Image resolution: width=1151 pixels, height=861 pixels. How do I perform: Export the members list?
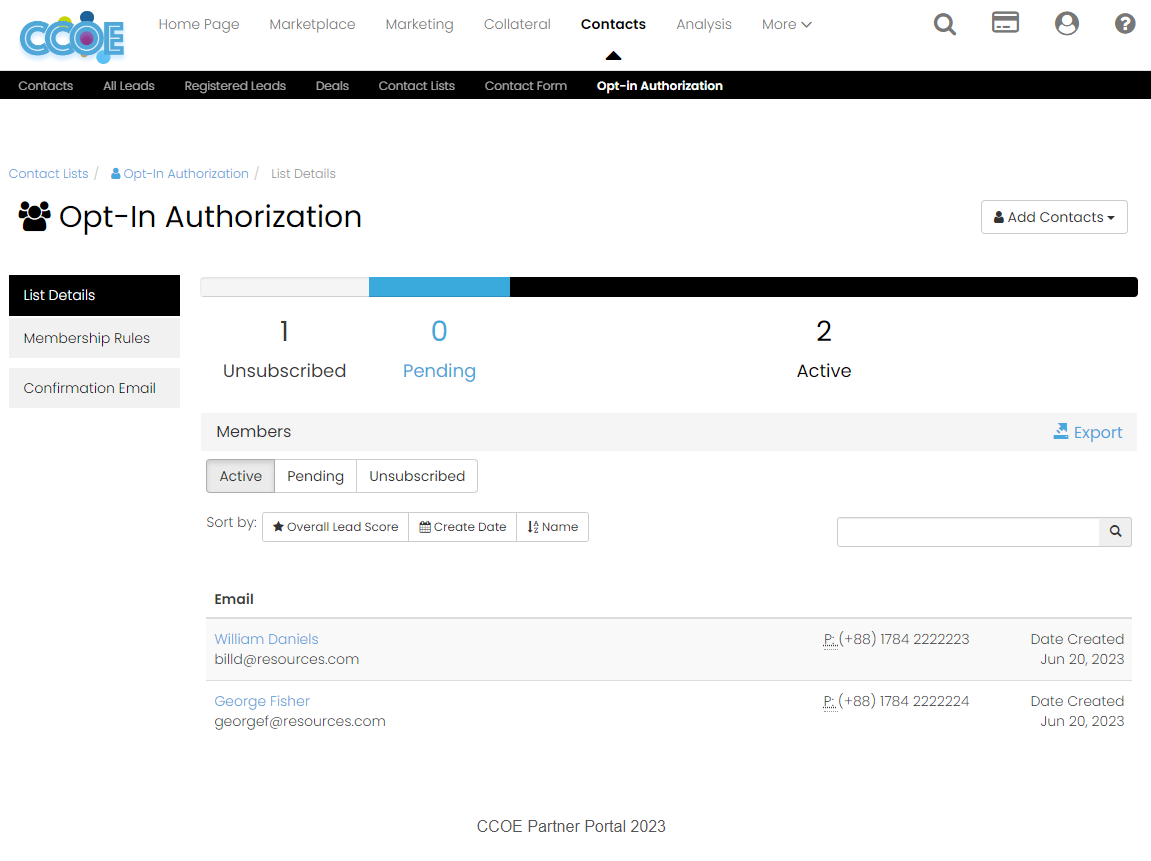1088,431
